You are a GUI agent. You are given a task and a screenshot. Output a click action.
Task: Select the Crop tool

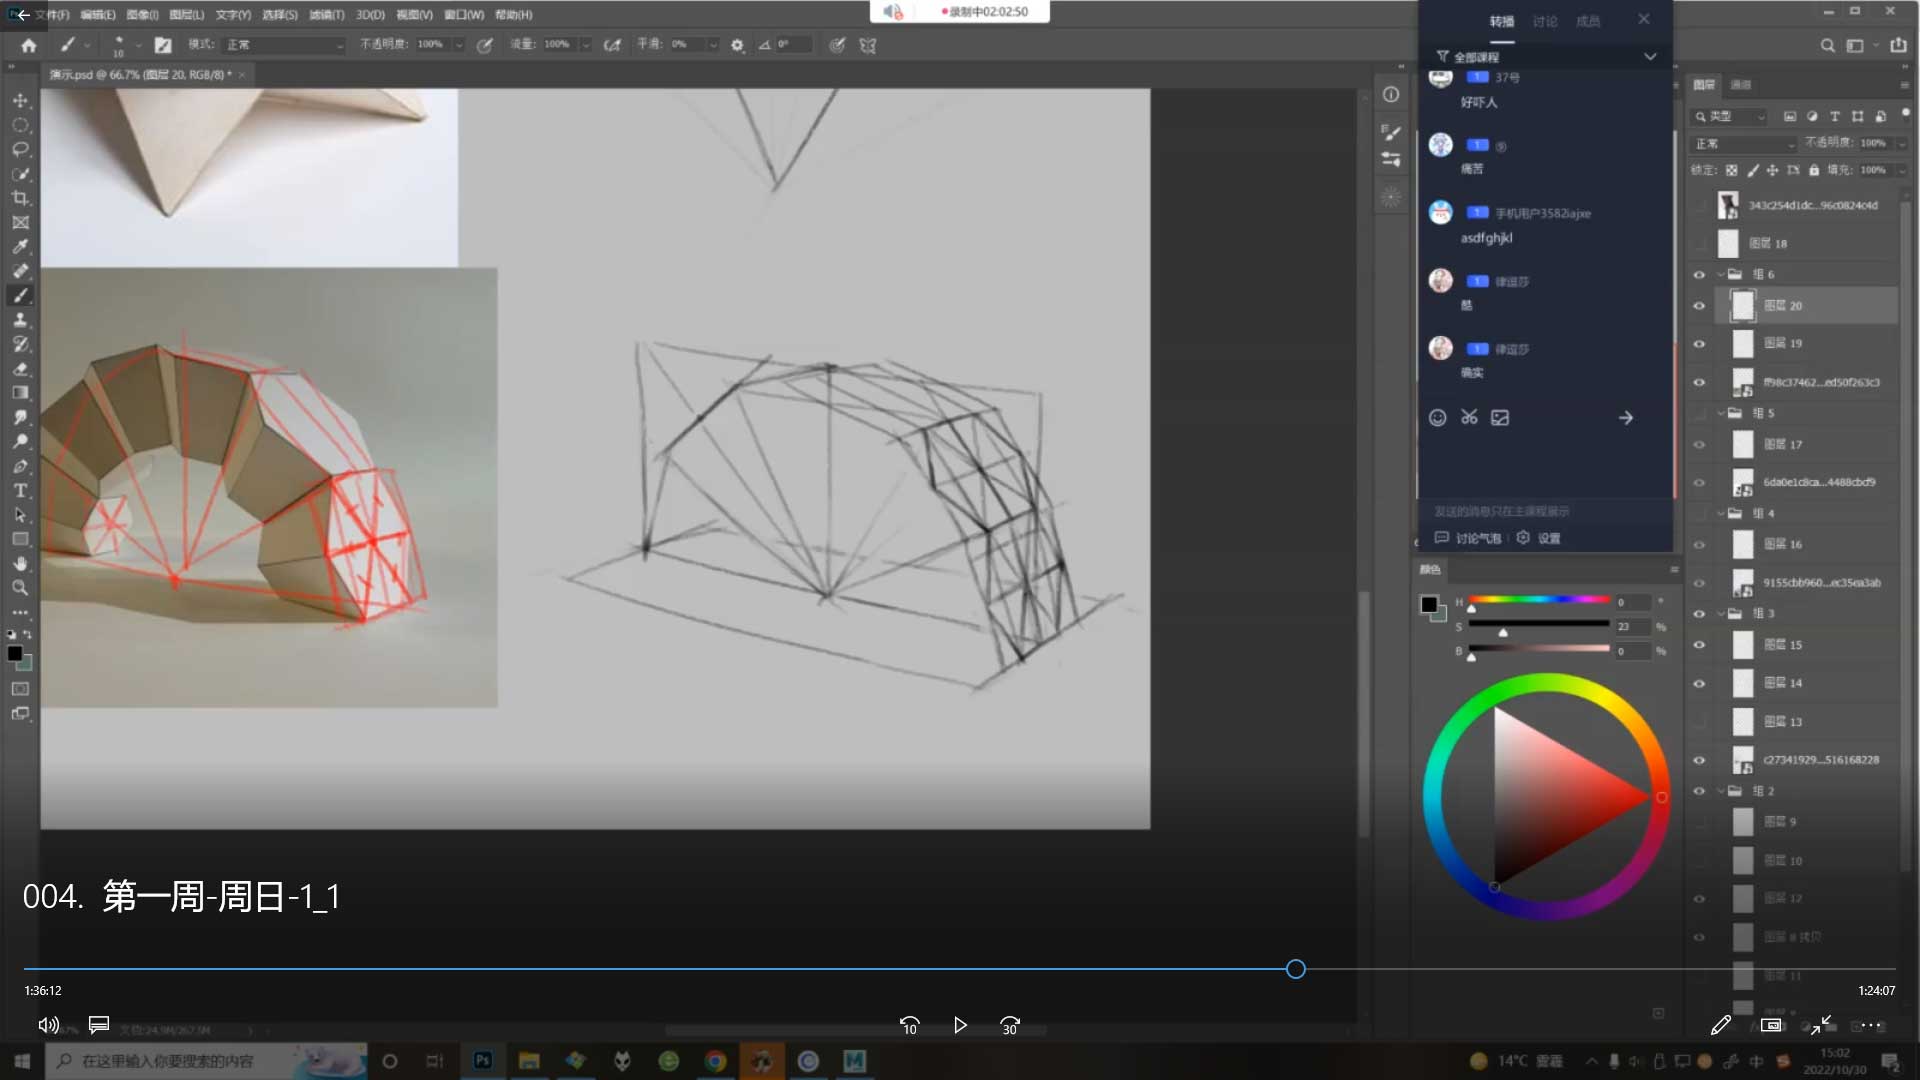tap(20, 198)
